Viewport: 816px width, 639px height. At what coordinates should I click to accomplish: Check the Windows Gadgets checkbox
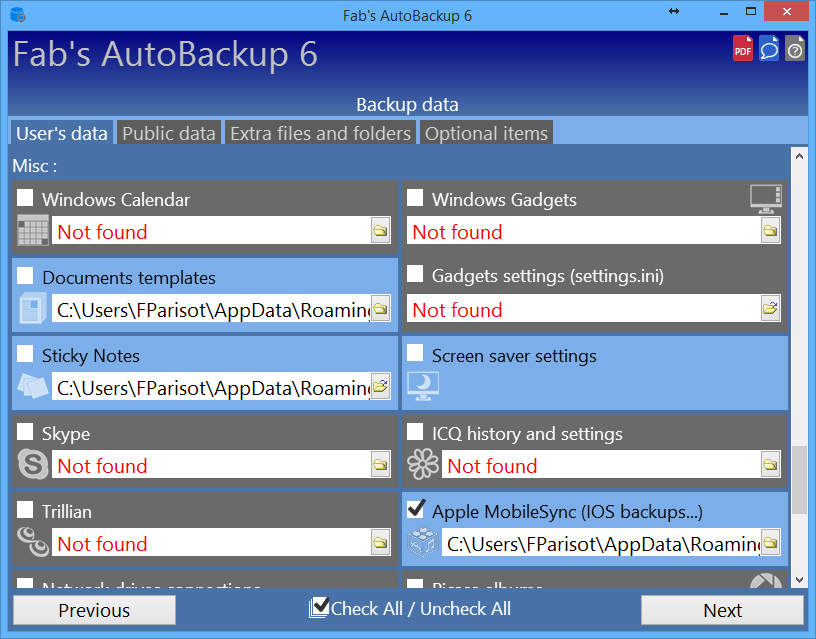(x=415, y=198)
